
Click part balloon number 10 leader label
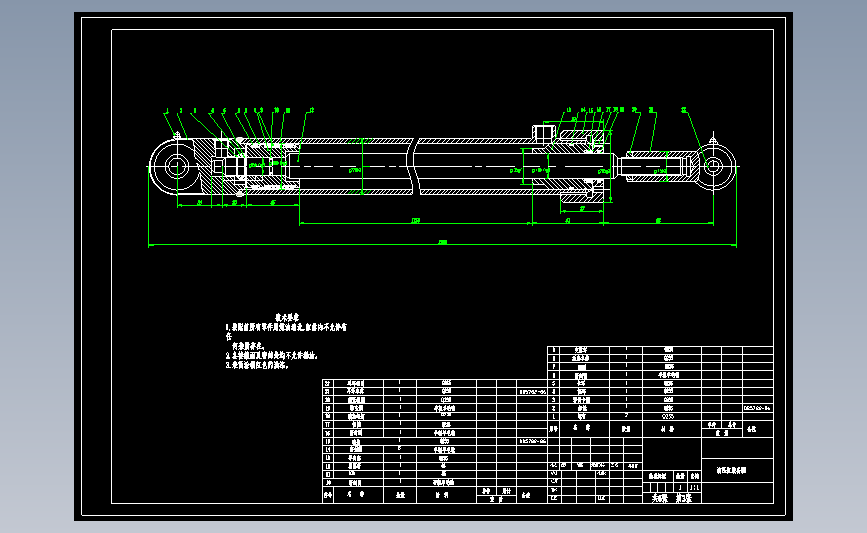pos(276,111)
